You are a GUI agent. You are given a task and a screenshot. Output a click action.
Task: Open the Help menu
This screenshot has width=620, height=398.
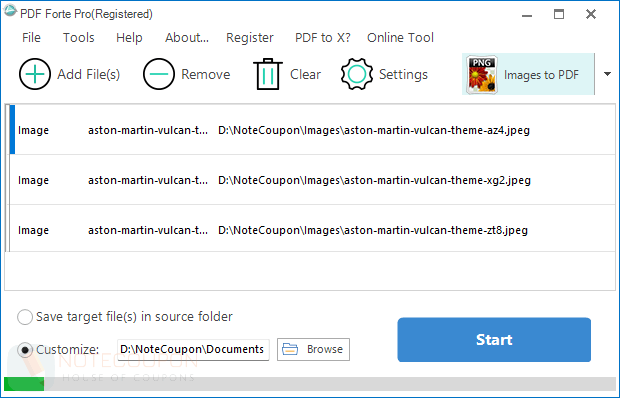tap(129, 38)
